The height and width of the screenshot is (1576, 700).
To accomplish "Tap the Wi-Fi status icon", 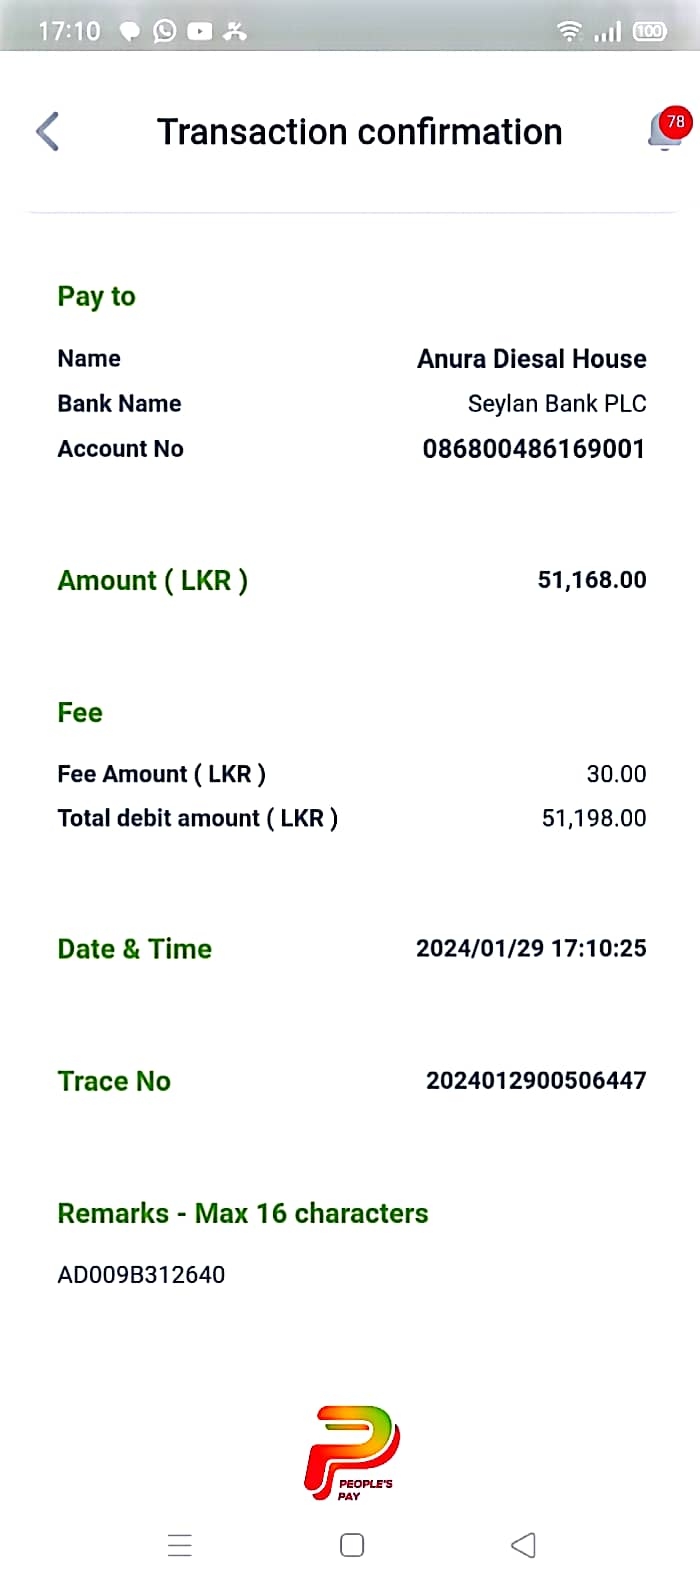I will (569, 31).
